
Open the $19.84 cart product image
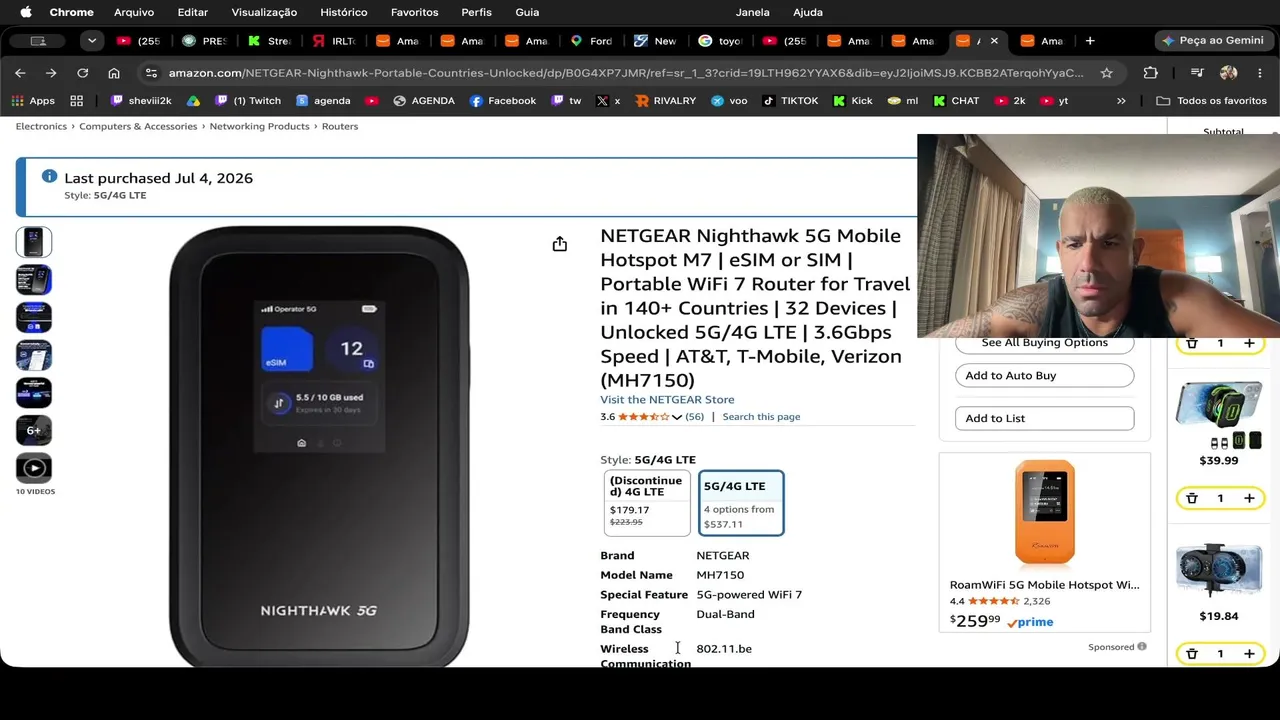(1219, 569)
